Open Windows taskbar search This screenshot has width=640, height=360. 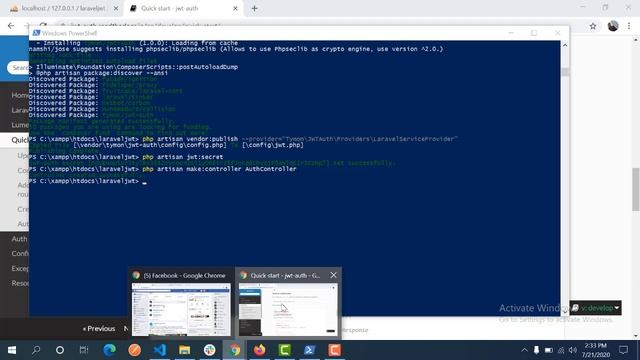coord(36,350)
